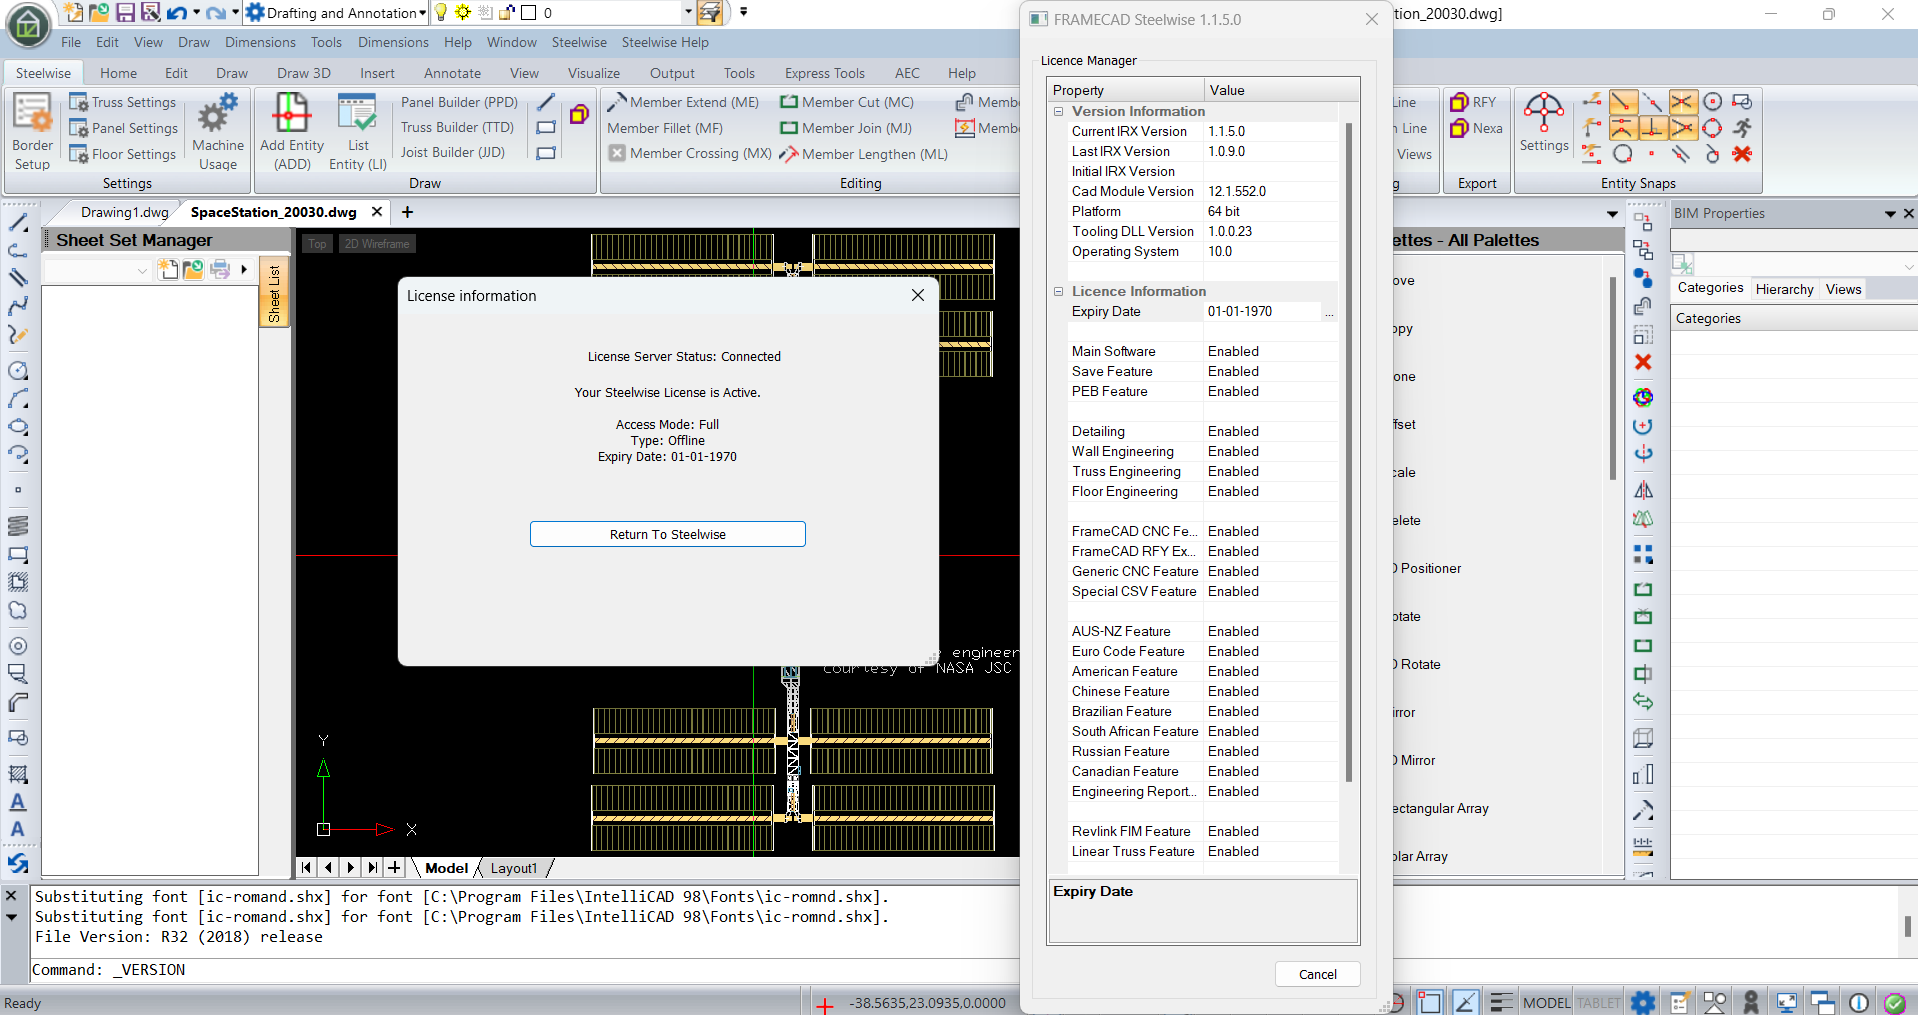Image resolution: width=1918 pixels, height=1015 pixels.
Task: Toggle layer visibility lightbulb icon
Action: [441, 13]
